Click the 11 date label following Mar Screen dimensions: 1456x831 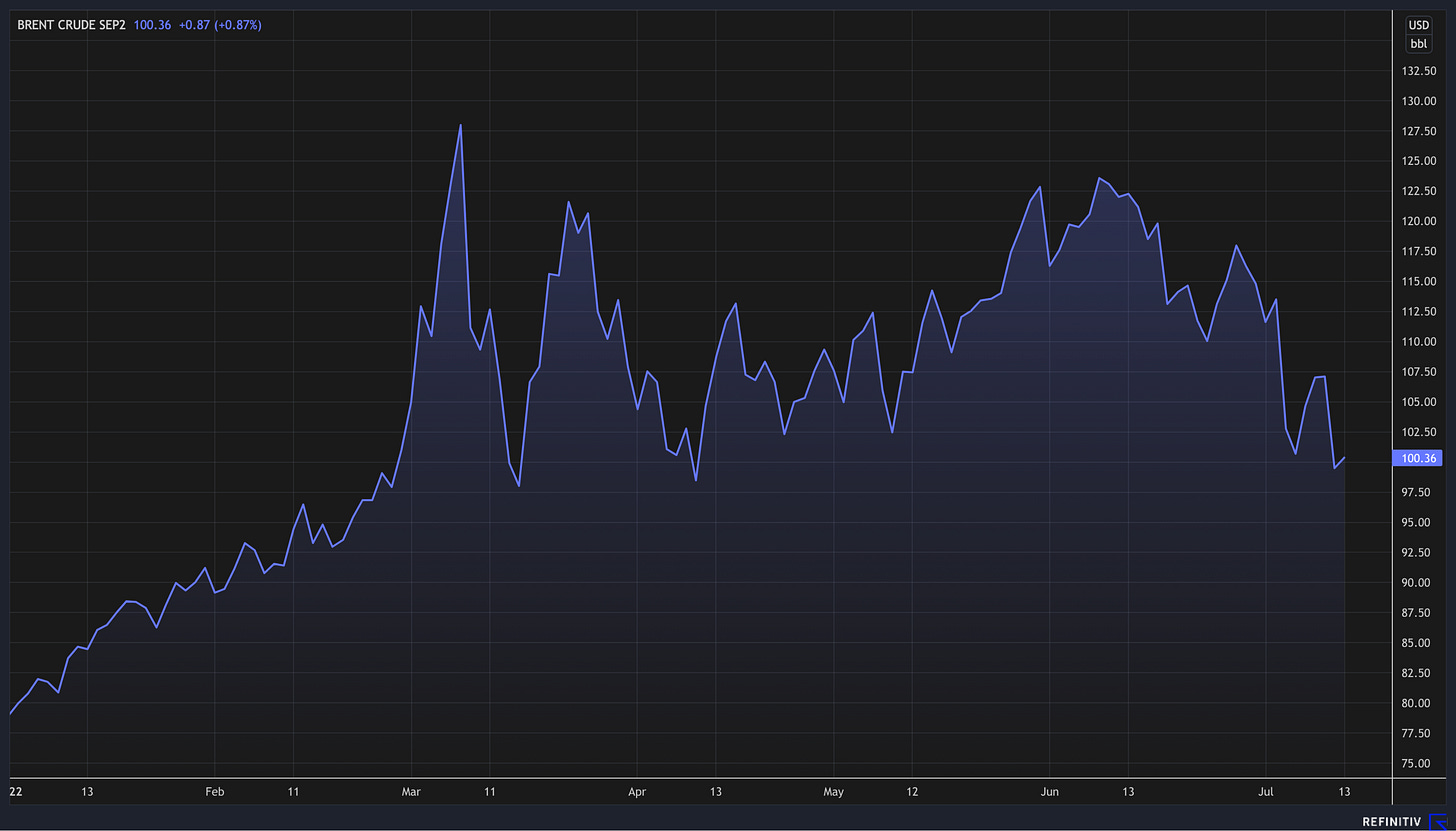(489, 791)
